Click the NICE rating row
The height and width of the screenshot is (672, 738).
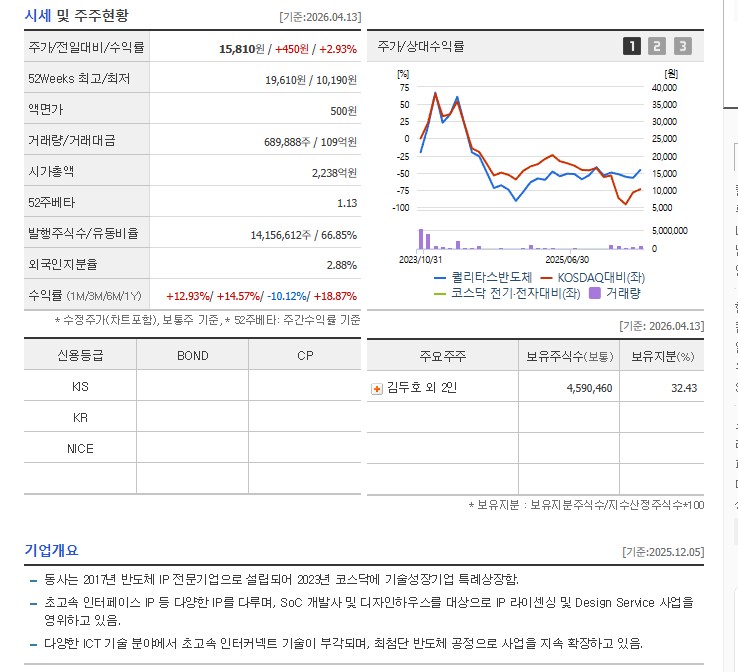(x=193, y=448)
